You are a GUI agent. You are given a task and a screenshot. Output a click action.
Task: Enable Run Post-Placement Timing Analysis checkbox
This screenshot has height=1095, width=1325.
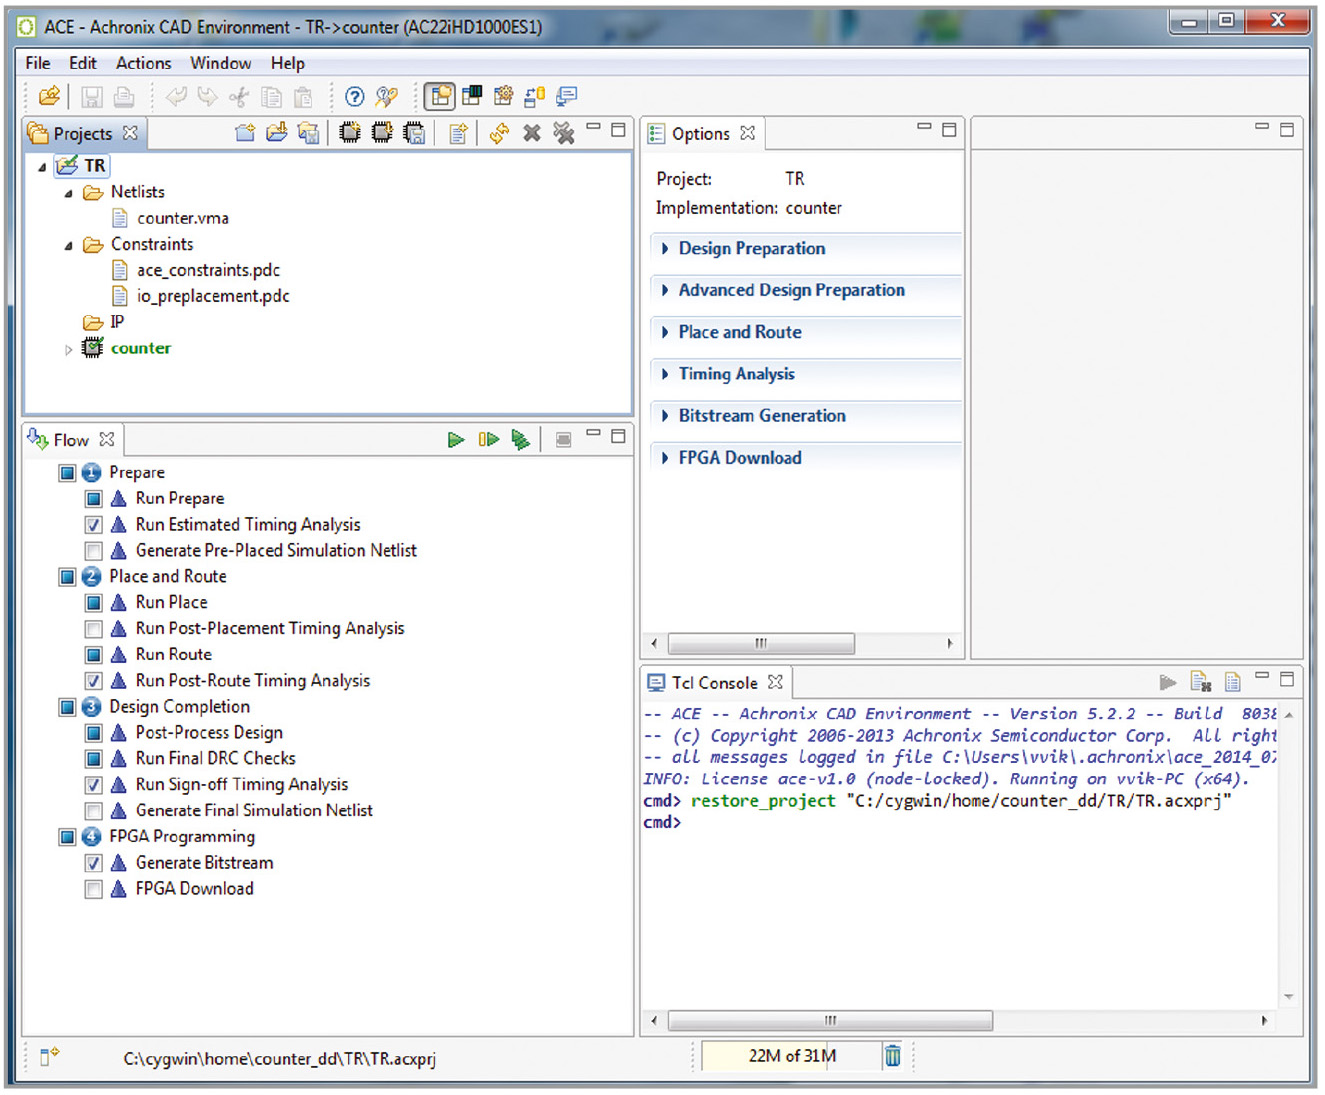click(x=93, y=629)
